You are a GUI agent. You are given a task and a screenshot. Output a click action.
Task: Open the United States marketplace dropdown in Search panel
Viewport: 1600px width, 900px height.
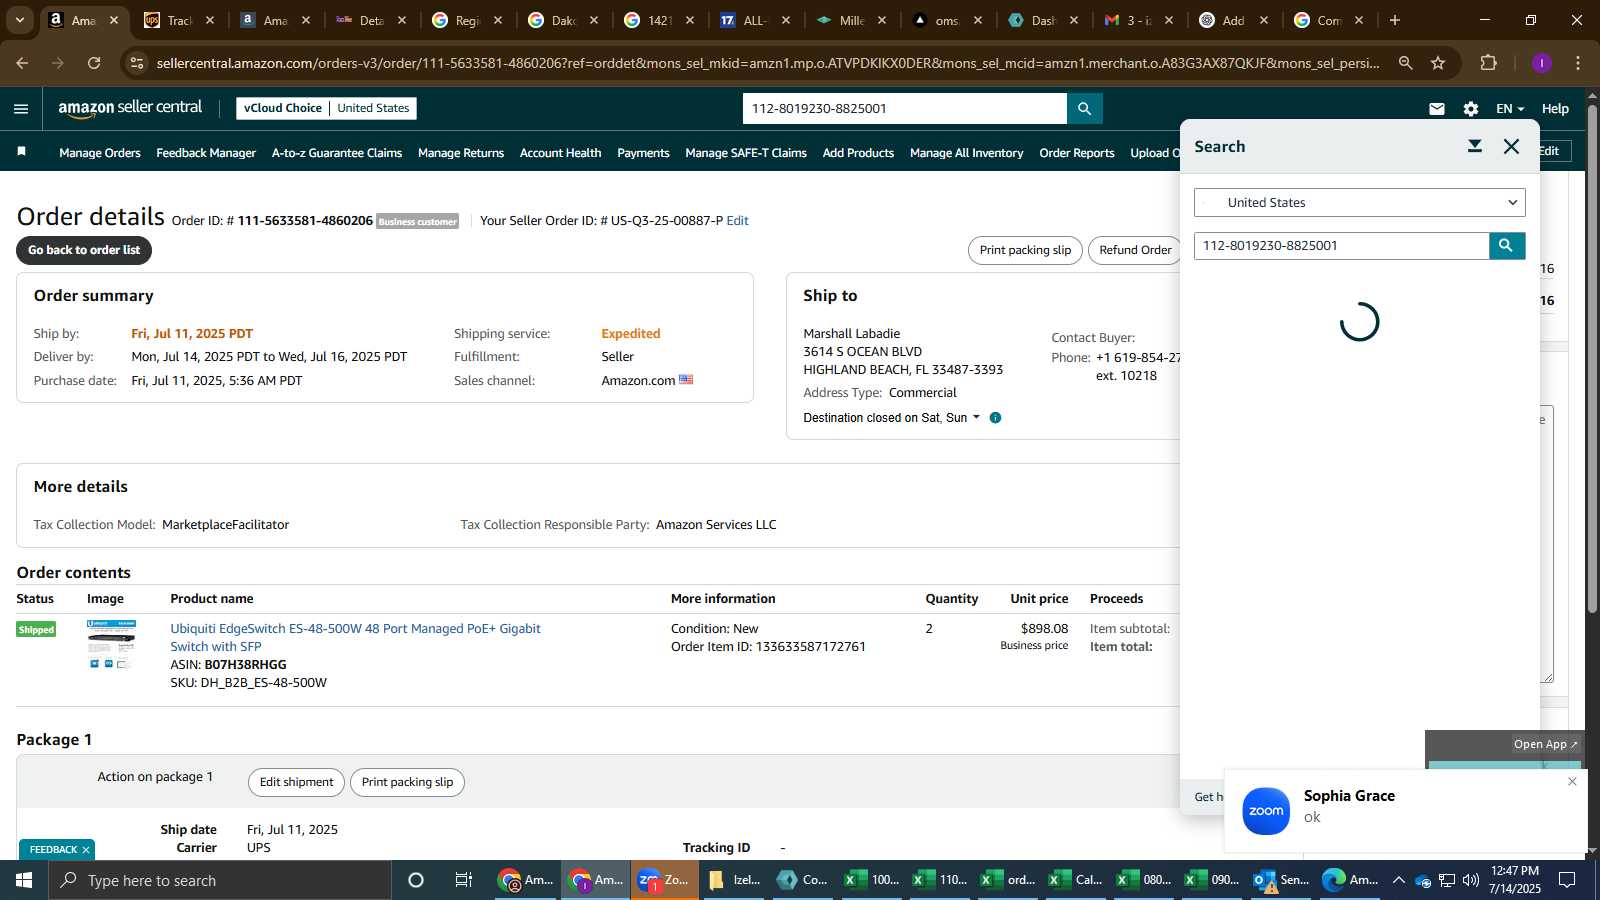pos(1359,202)
